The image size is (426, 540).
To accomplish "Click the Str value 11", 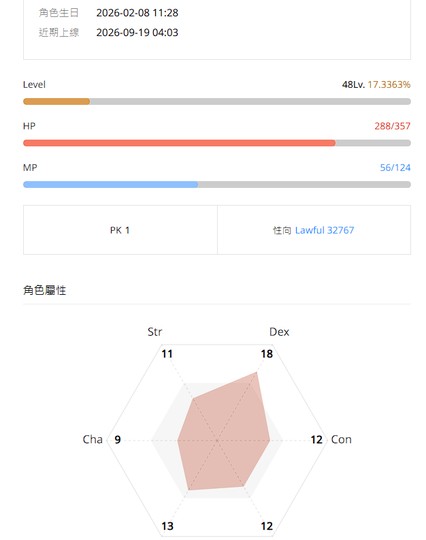I will (x=167, y=354).
